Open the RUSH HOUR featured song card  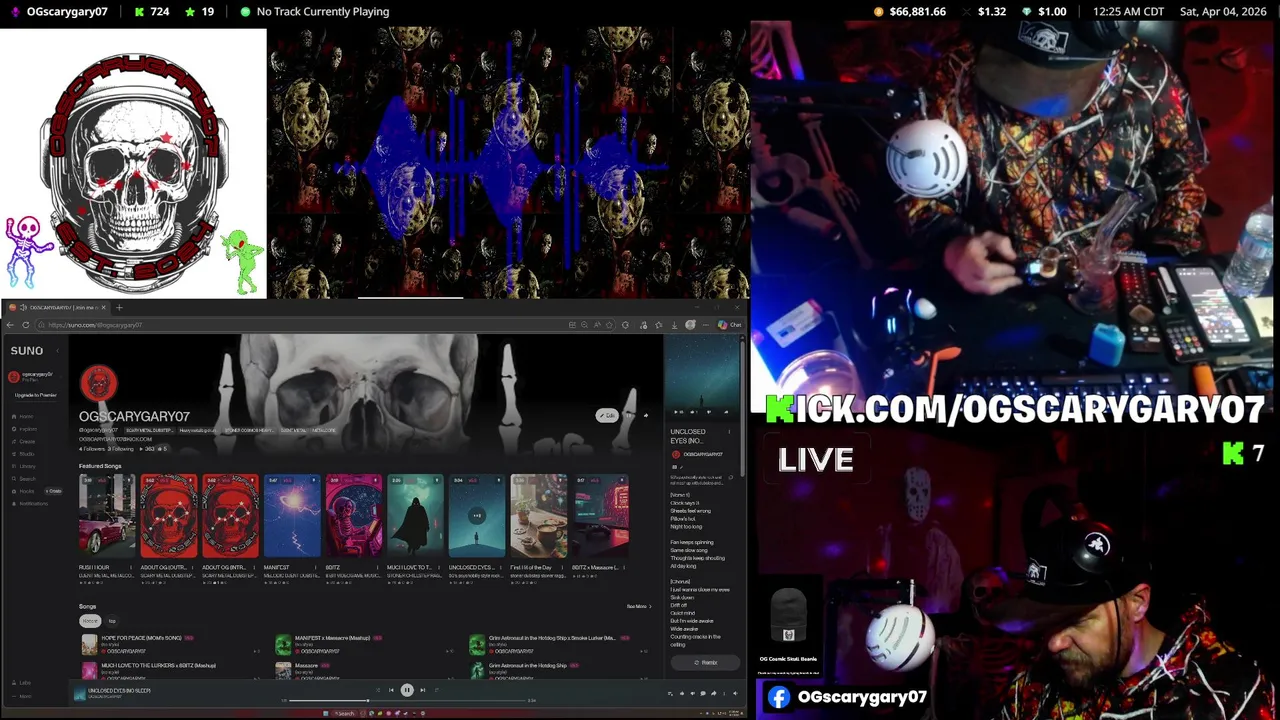click(x=107, y=515)
